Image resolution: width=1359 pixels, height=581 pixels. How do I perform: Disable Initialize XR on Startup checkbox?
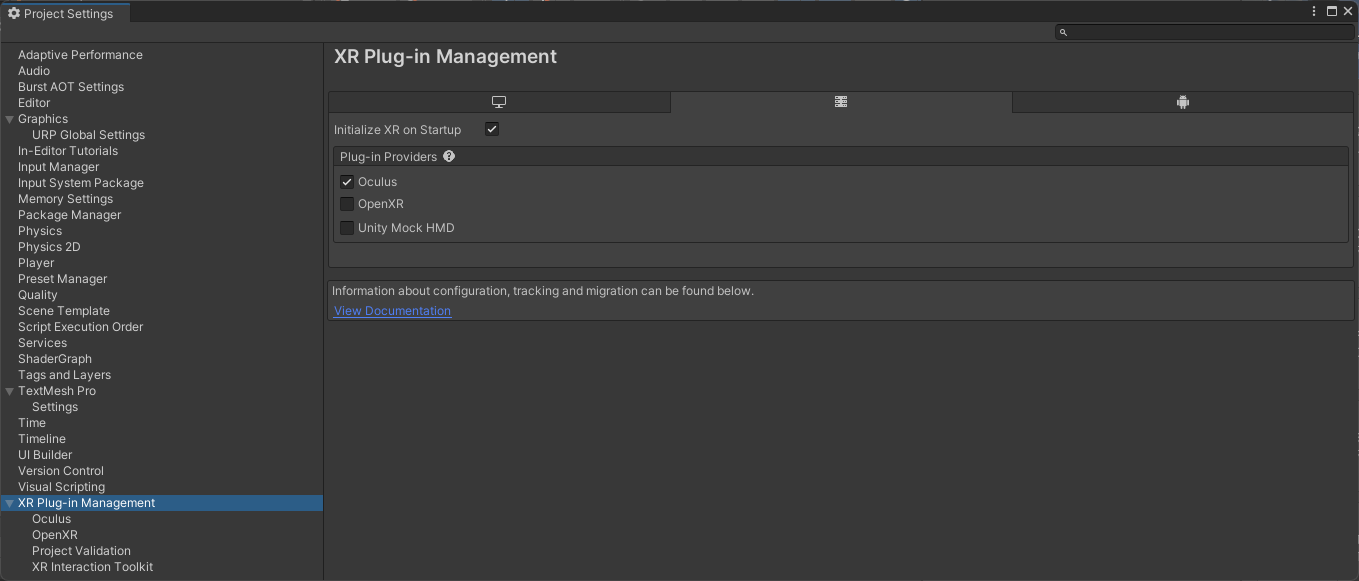click(491, 129)
